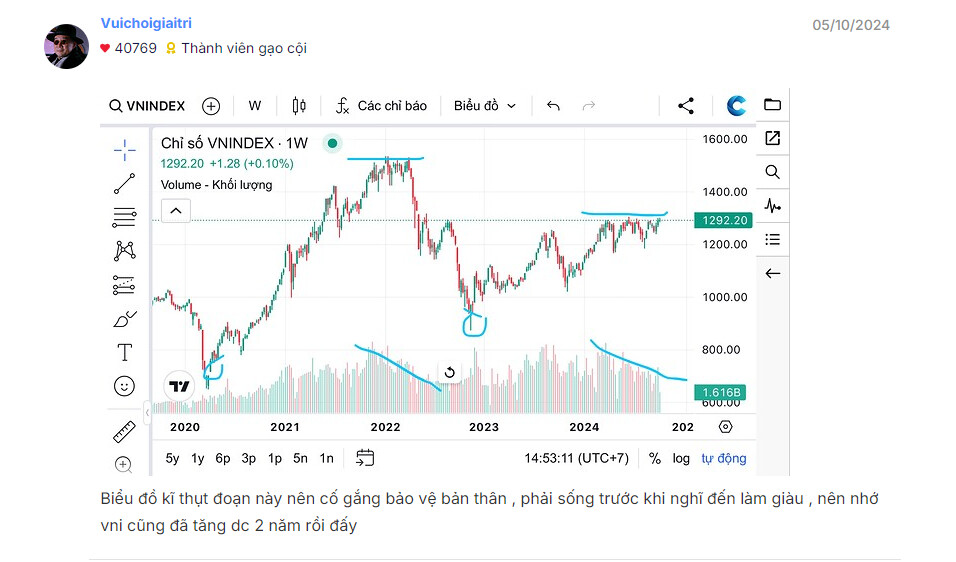Open the Biểu đồ dropdown
This screenshot has width=956, height=562.
click(485, 106)
